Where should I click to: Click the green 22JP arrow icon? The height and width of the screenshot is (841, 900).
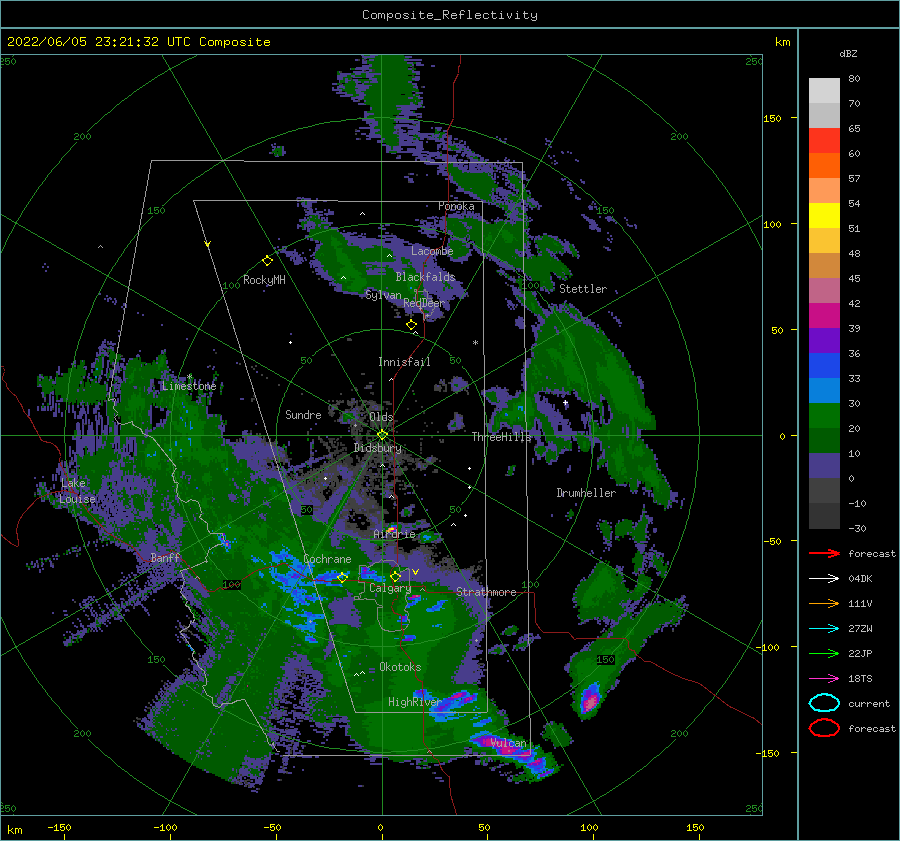824,653
